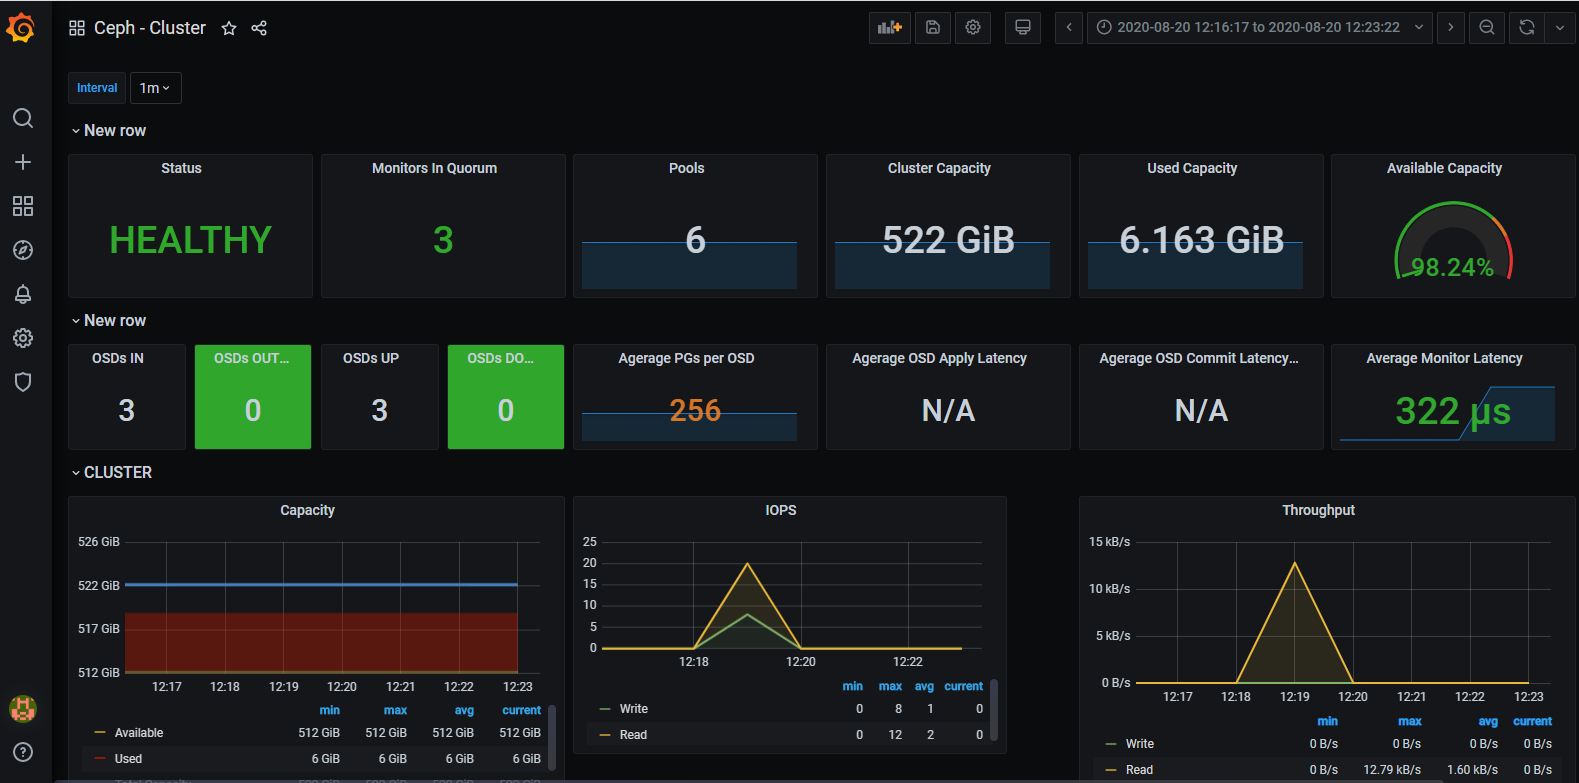Sort Throughput legend by current column
The width and height of the screenshot is (1579, 783).
[x=1532, y=721]
